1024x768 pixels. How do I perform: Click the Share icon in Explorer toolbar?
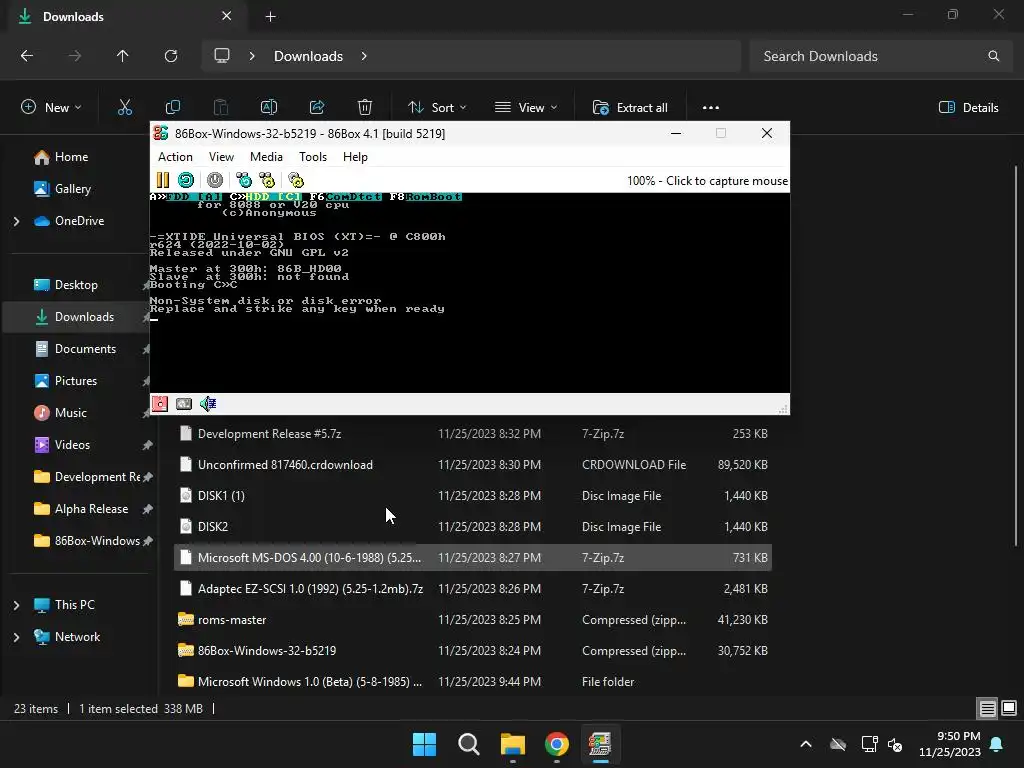317,108
